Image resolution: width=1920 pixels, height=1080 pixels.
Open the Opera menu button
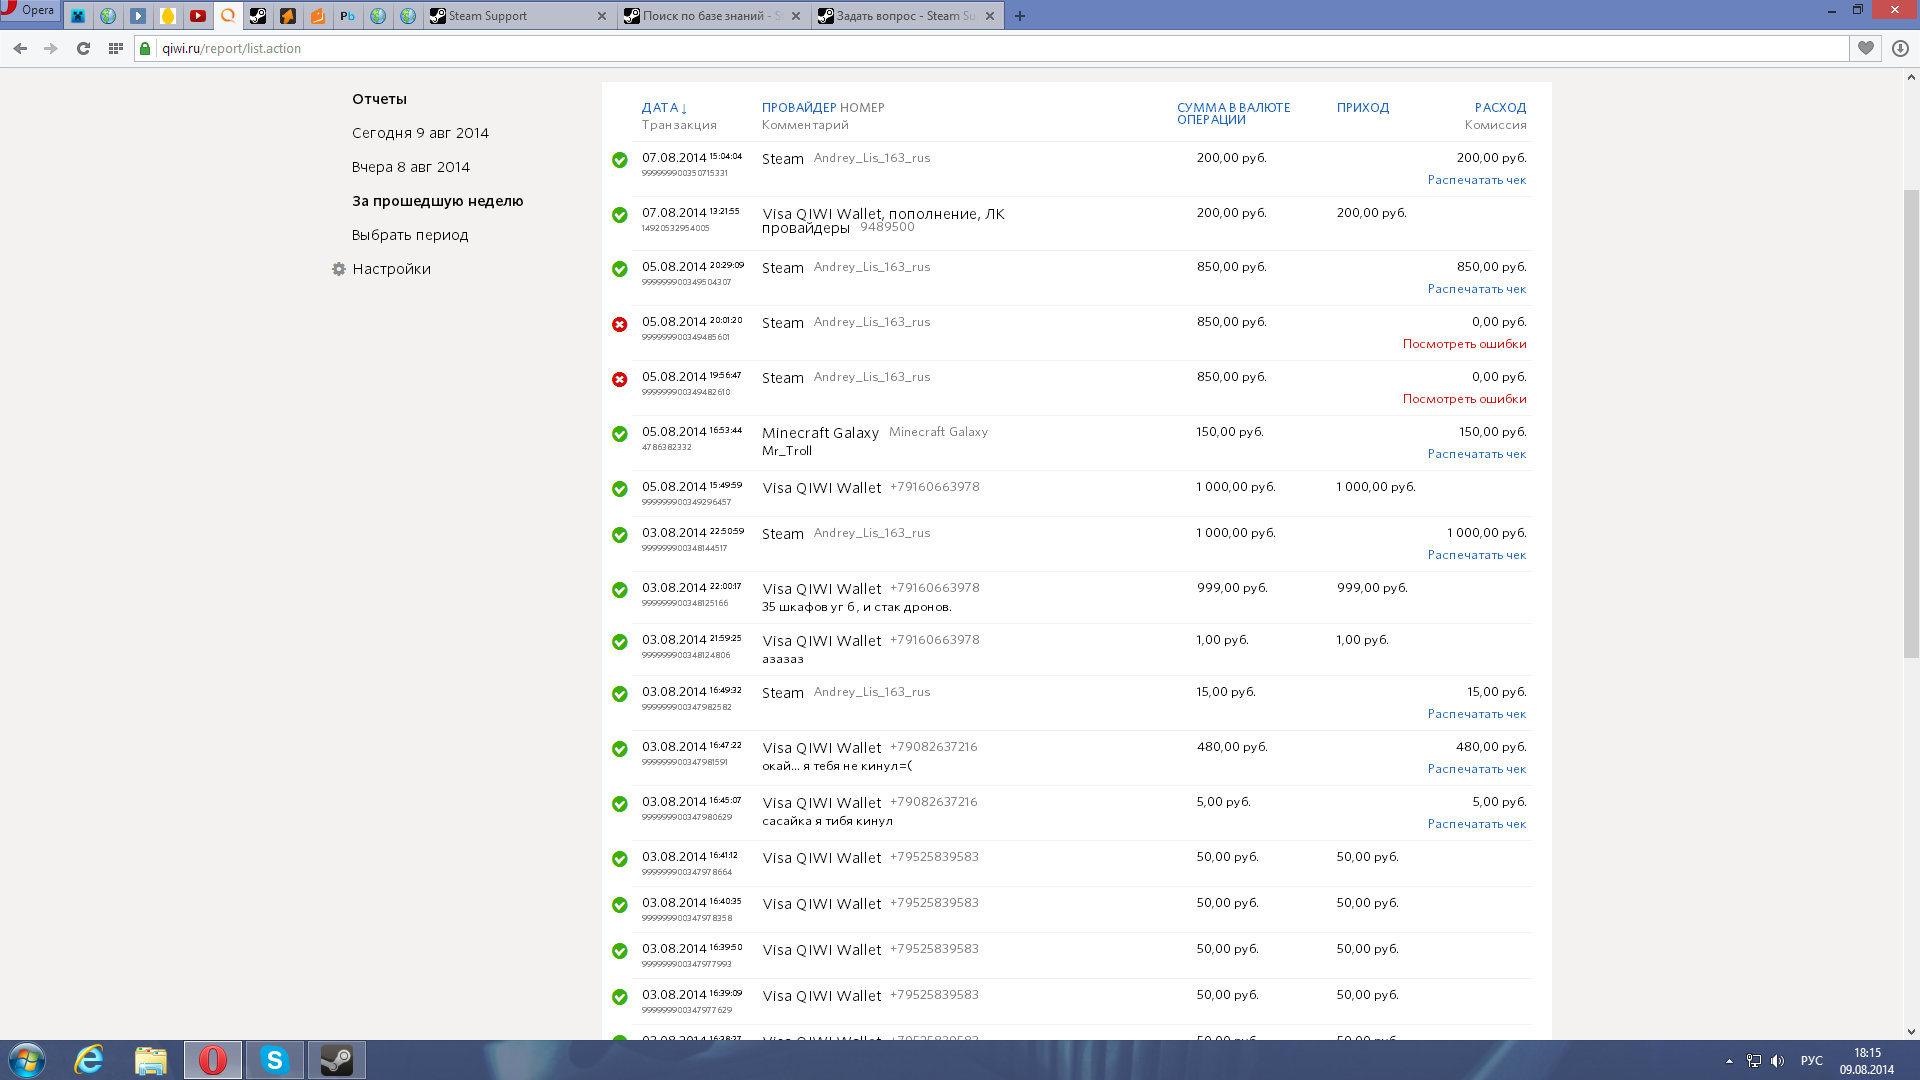[x=30, y=11]
